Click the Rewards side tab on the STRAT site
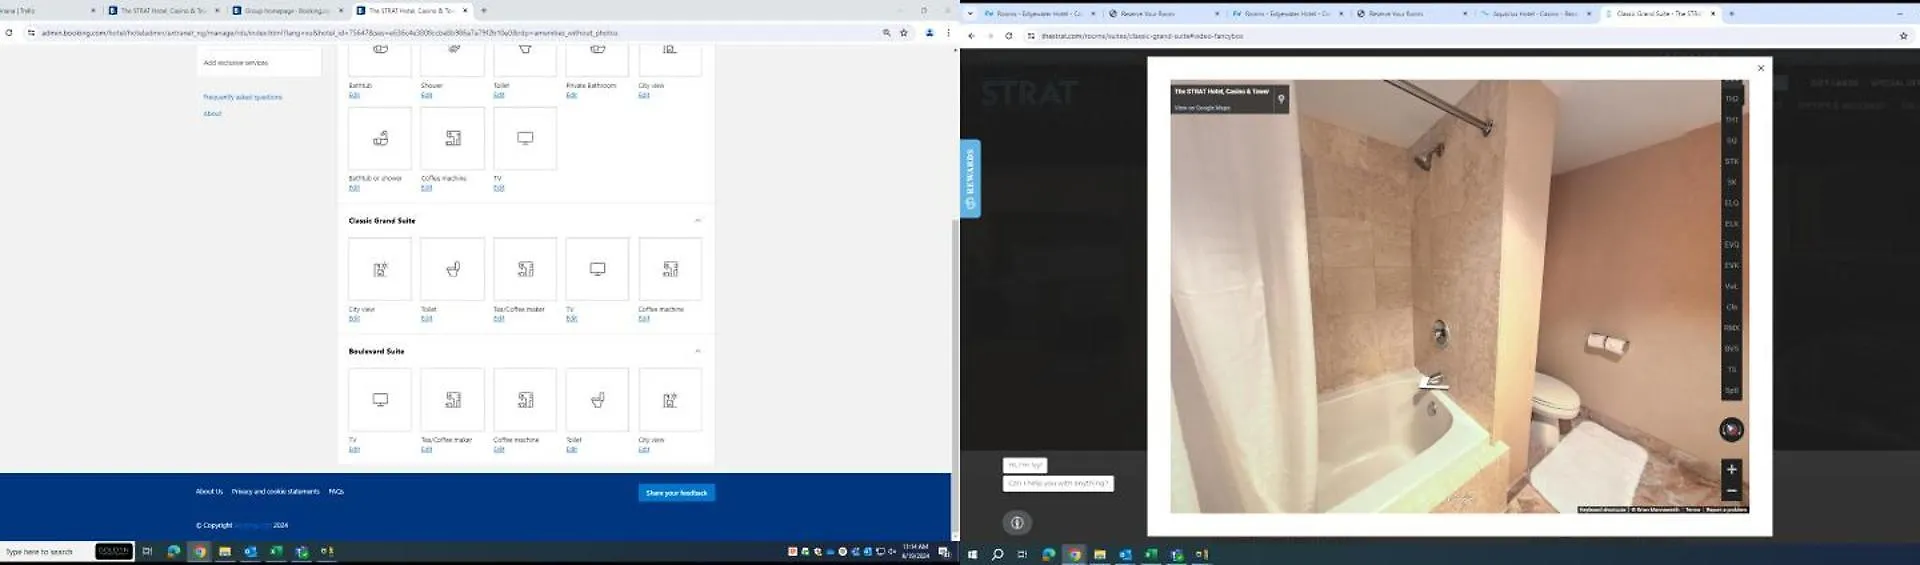This screenshot has height=565, width=1920. [970, 179]
